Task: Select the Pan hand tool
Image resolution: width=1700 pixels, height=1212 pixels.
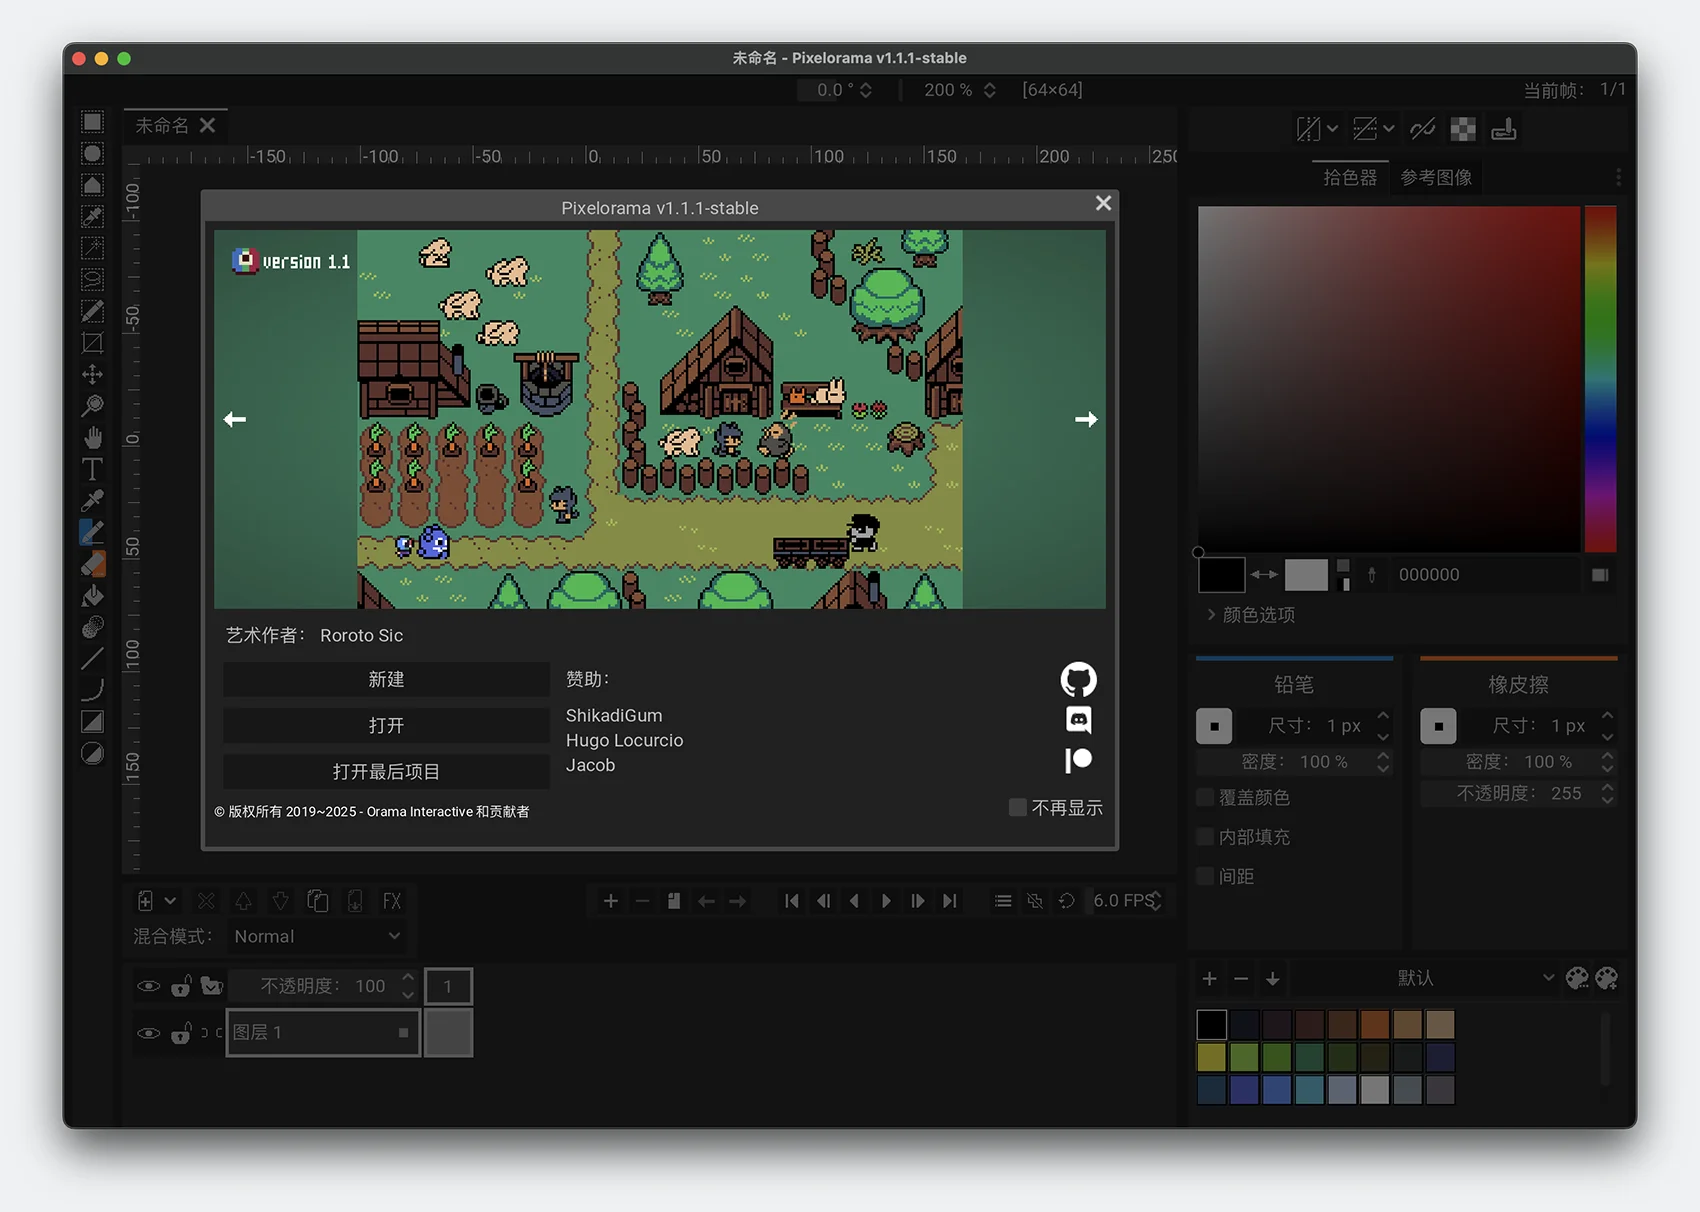Action: tap(92, 437)
